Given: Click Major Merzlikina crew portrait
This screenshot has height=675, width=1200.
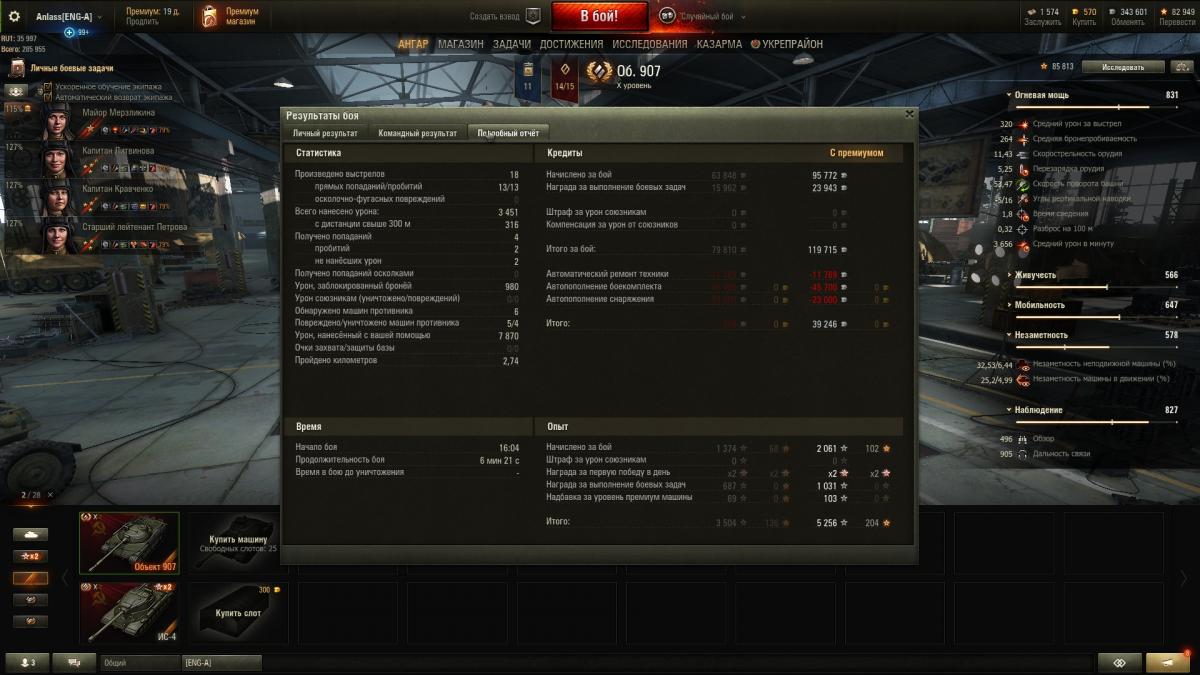Looking at the screenshot, I should (54, 122).
